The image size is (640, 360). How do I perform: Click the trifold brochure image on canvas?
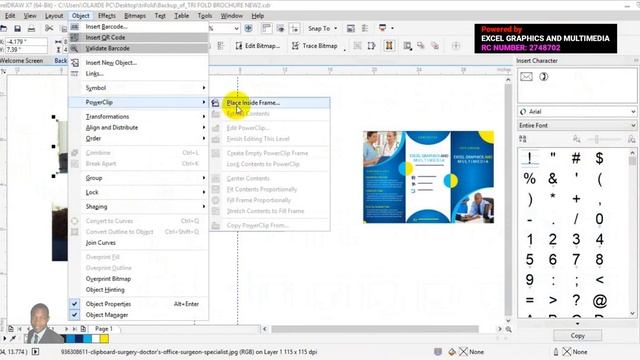(x=428, y=177)
